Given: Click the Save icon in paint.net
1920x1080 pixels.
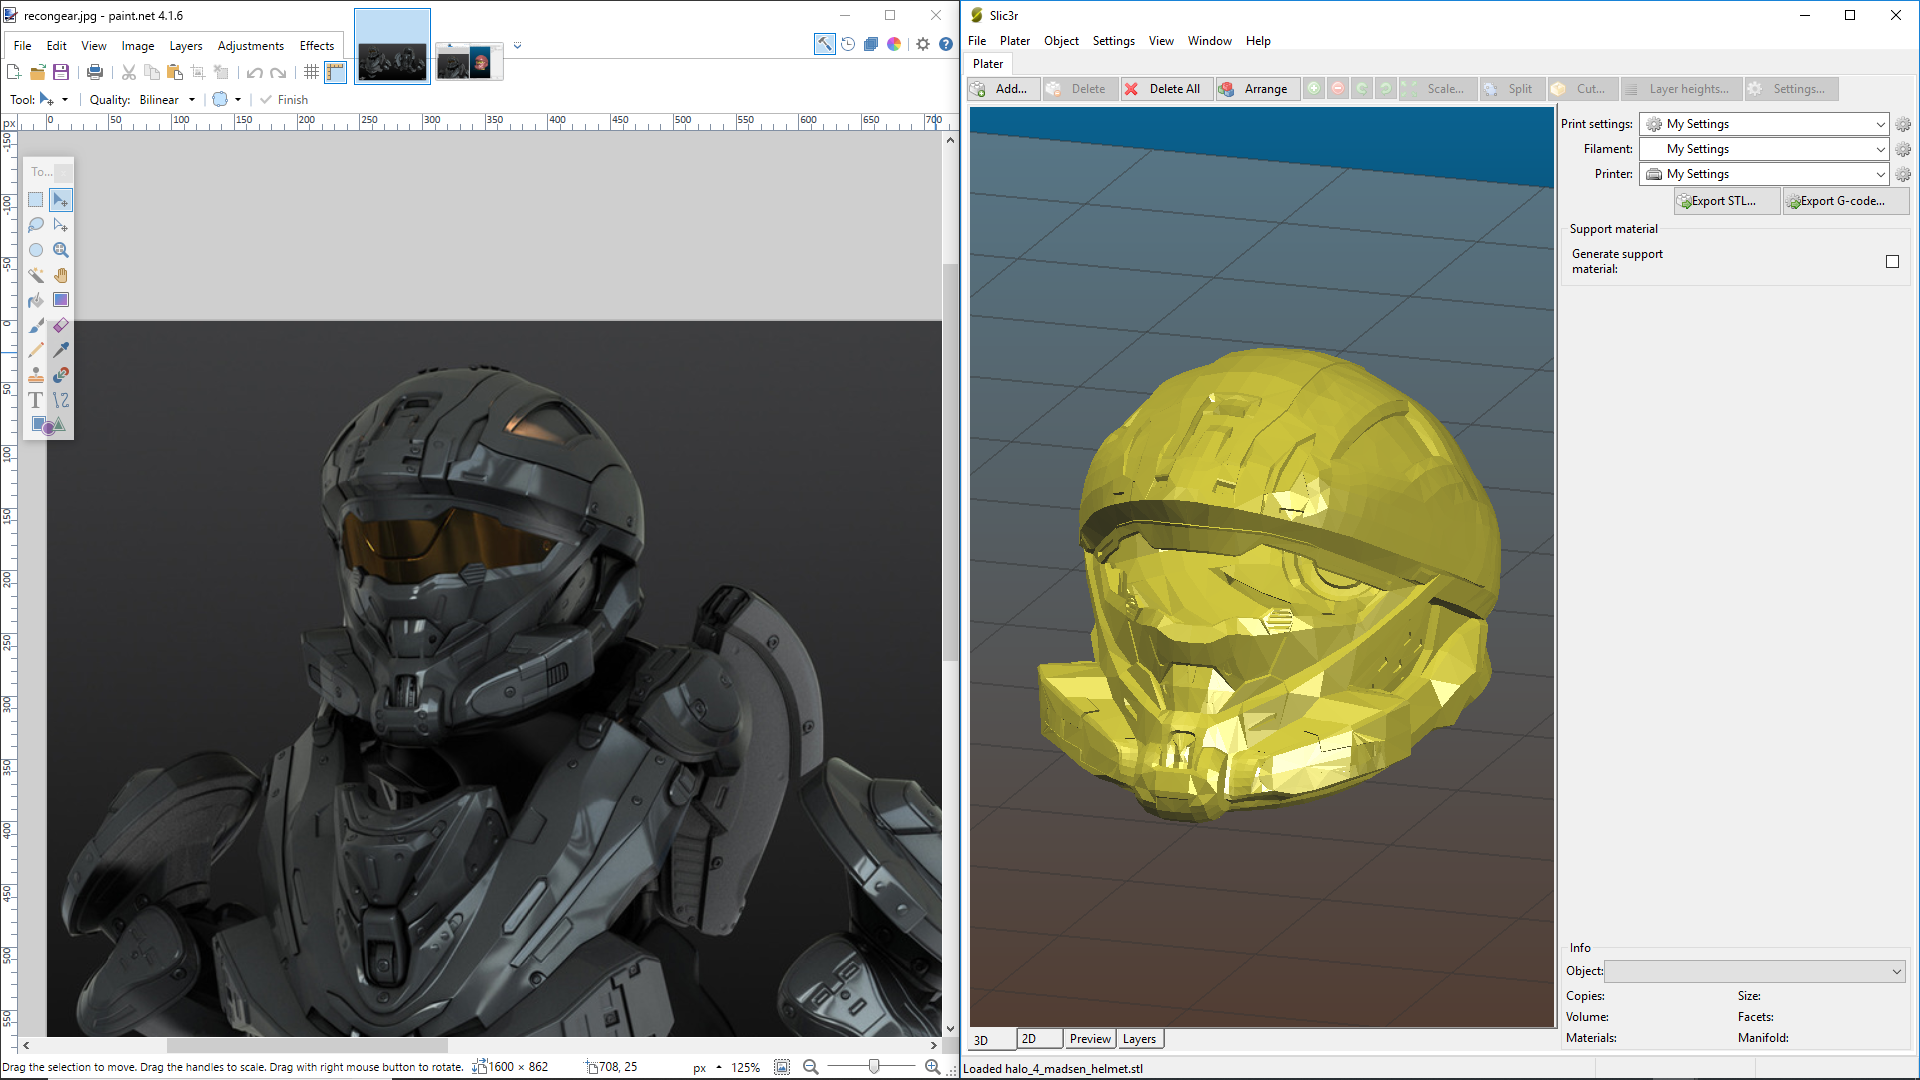Looking at the screenshot, I should [61, 72].
